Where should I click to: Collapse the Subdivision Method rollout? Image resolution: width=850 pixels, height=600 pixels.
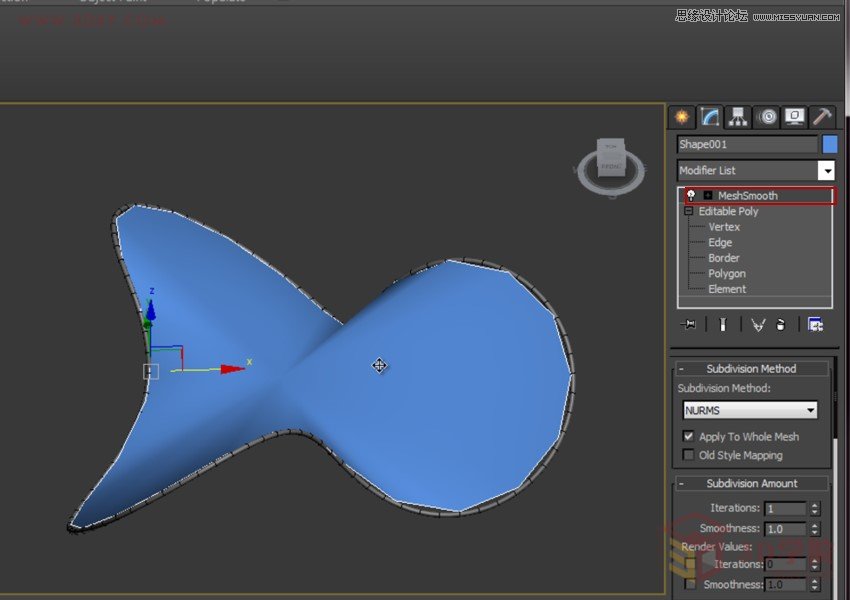751,369
